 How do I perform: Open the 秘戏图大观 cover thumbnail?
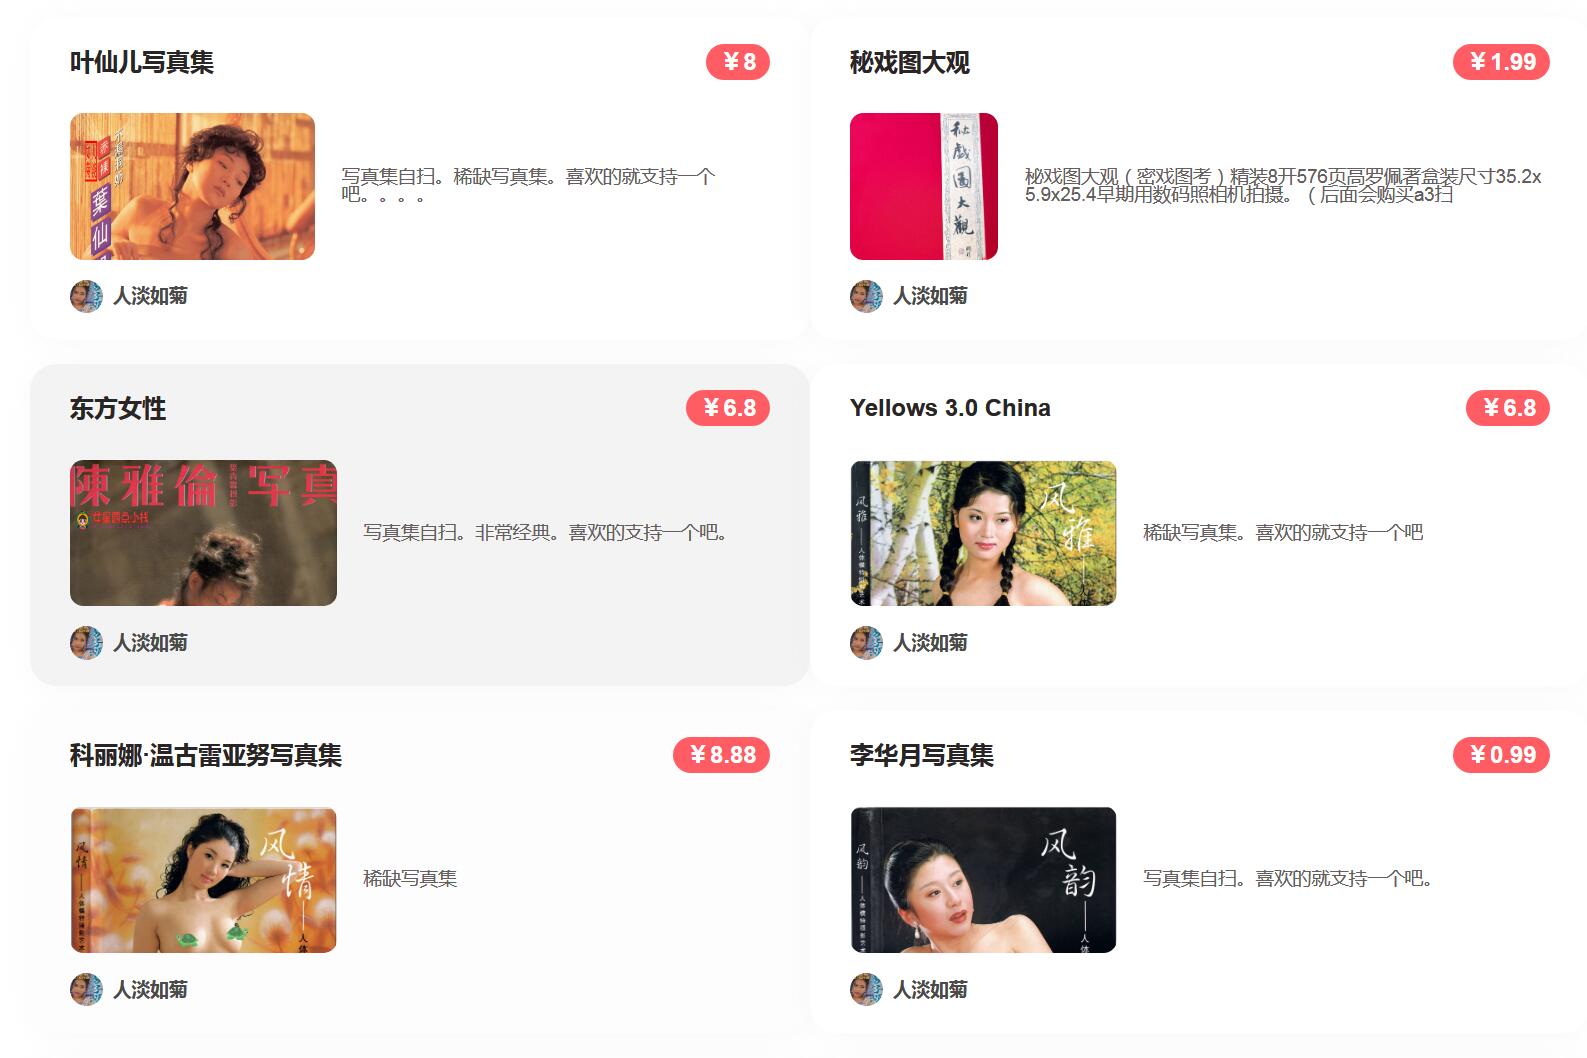pyautogui.click(x=924, y=186)
